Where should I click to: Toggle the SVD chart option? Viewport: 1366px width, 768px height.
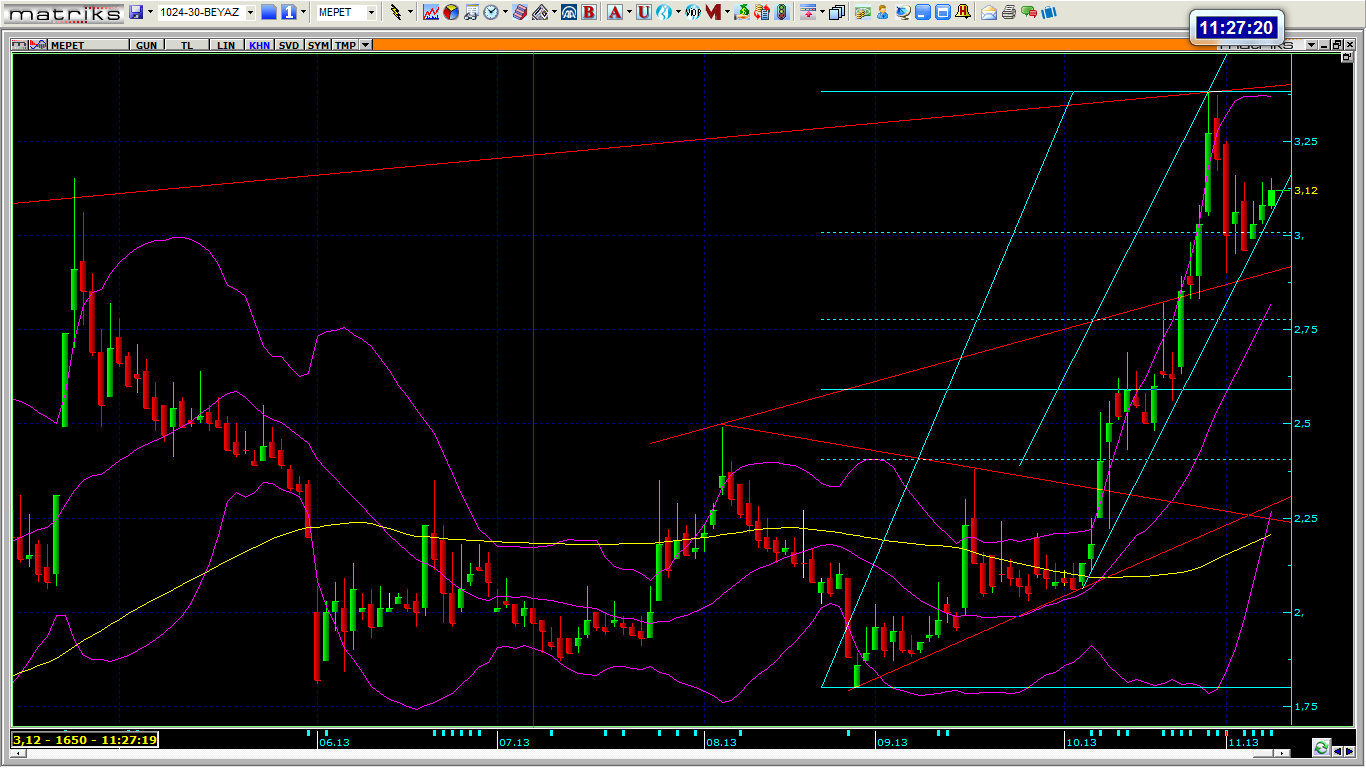click(x=288, y=45)
